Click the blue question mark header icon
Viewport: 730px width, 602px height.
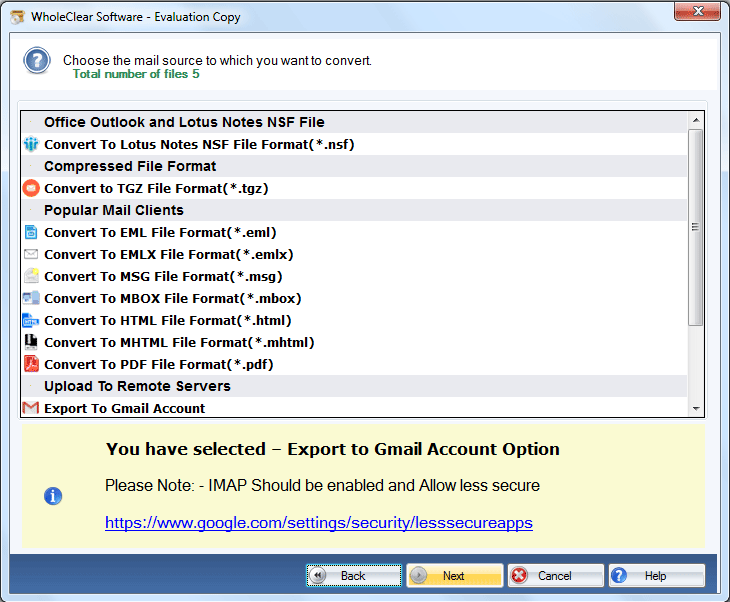coord(37,61)
